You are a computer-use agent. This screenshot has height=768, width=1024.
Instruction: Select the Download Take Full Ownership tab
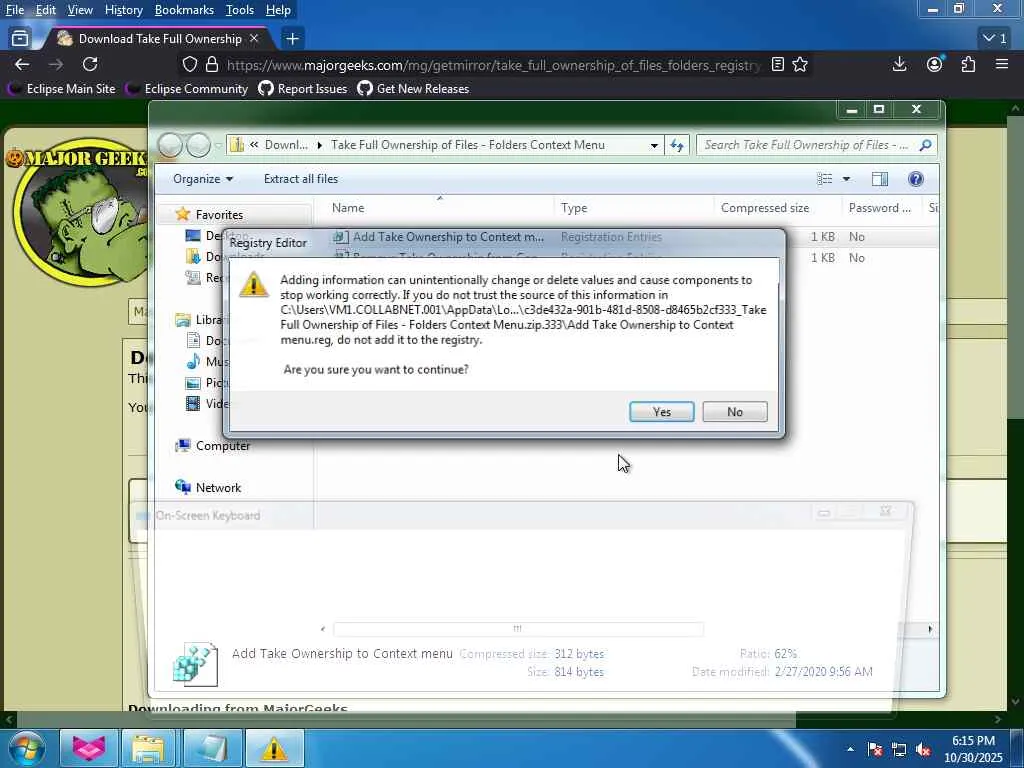click(x=157, y=39)
